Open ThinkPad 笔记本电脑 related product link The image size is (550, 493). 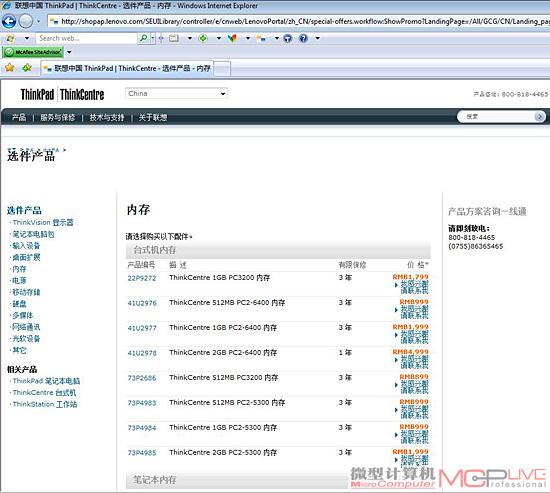click(46, 381)
